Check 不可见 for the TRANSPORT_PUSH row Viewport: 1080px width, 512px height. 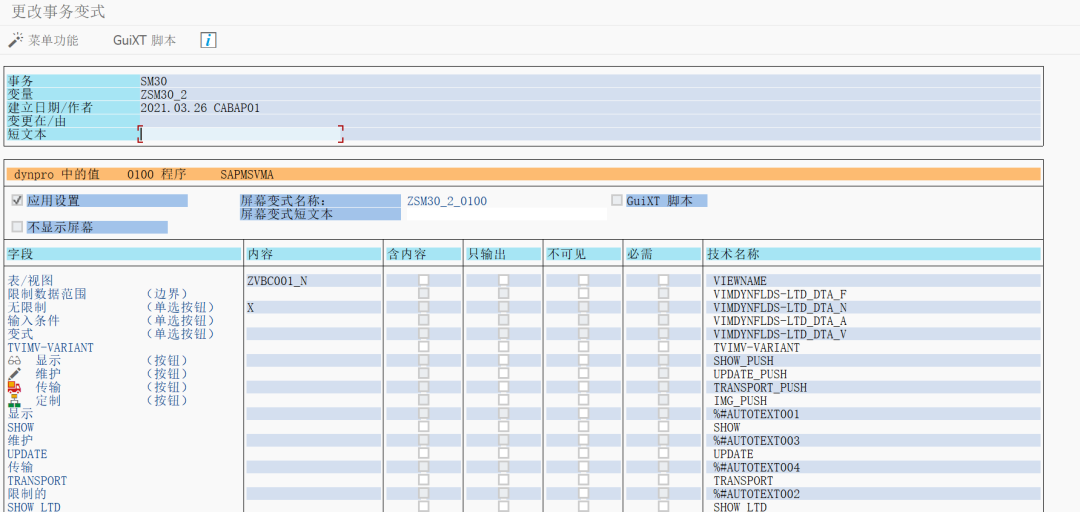pyautogui.click(x=583, y=387)
